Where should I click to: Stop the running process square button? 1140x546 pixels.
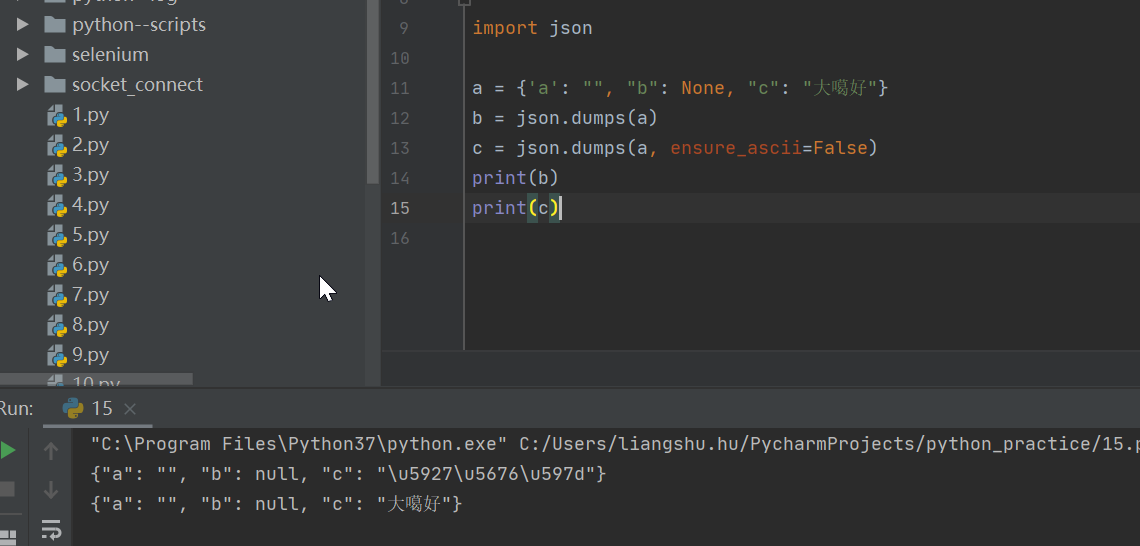point(6,489)
